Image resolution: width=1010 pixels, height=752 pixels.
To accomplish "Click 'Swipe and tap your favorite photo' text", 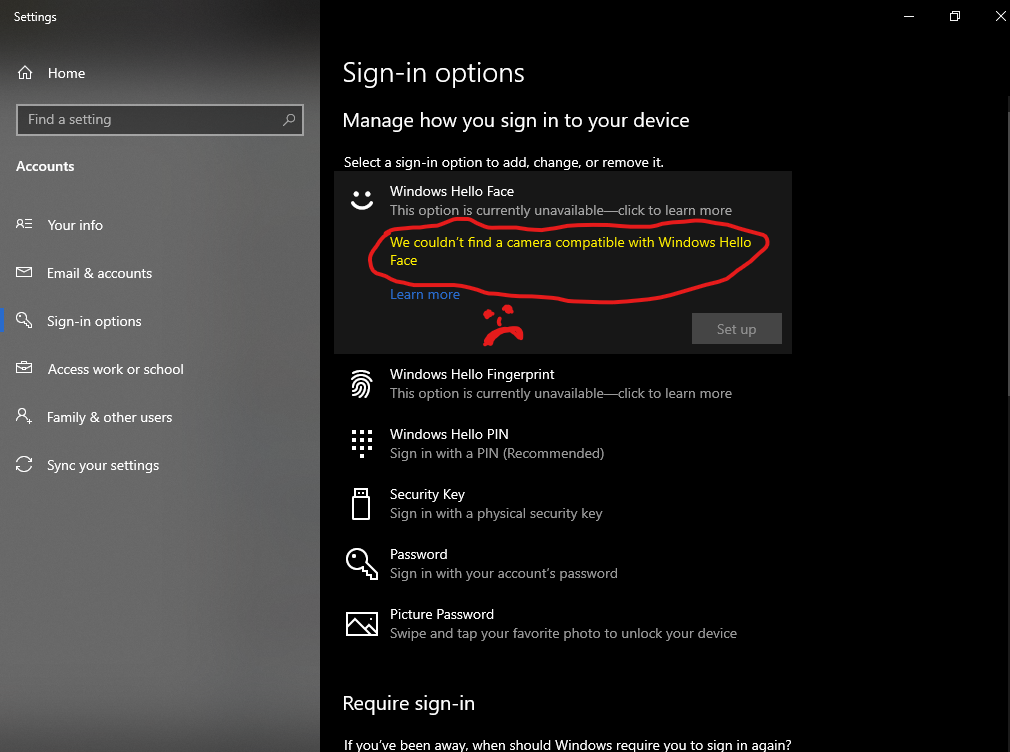I will pyautogui.click(x=563, y=633).
